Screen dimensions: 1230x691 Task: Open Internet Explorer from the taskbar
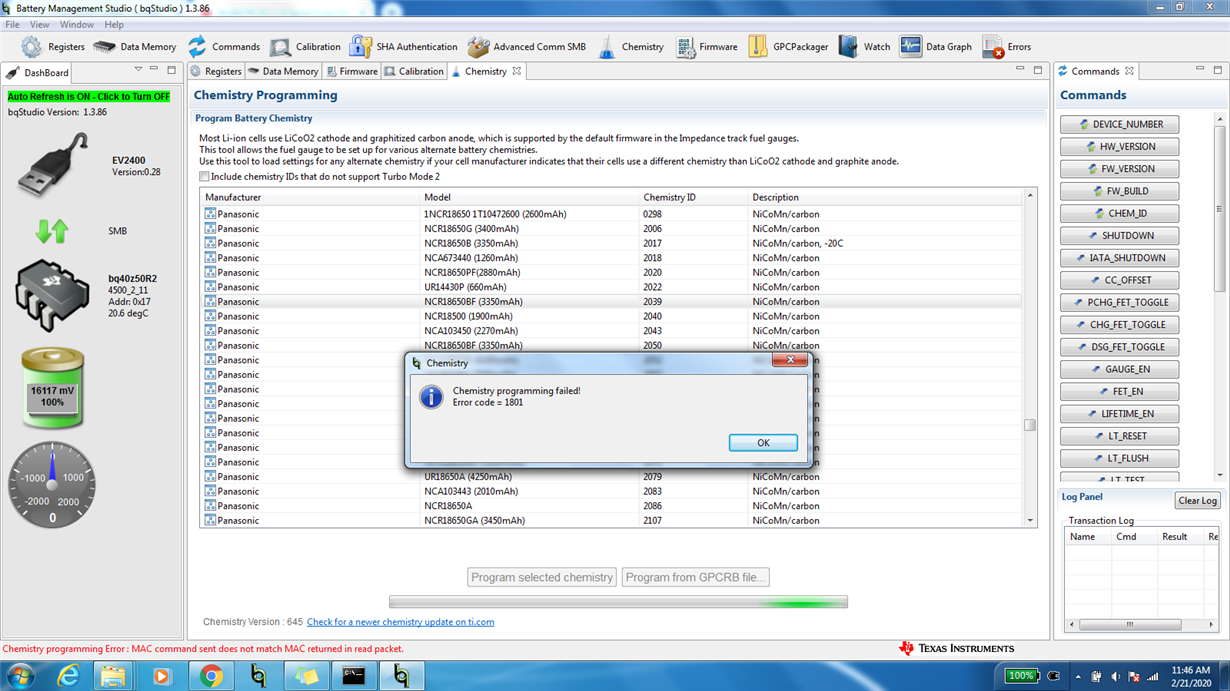tap(67, 676)
